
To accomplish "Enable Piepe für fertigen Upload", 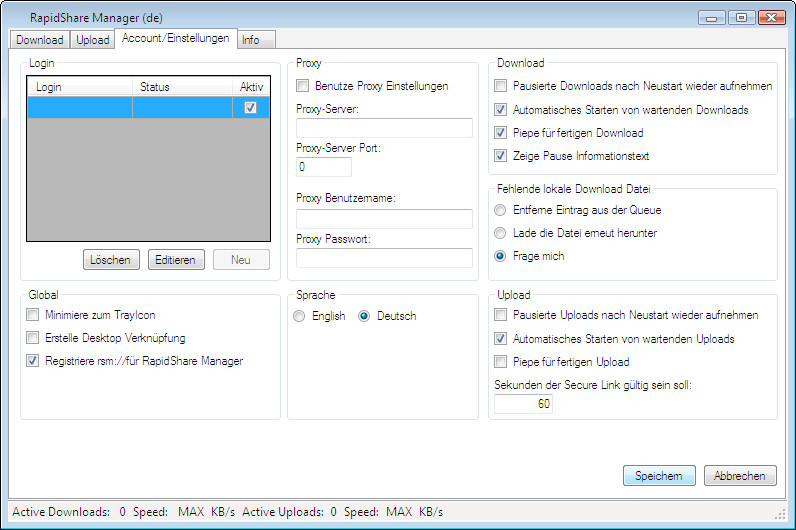I will pos(501,361).
